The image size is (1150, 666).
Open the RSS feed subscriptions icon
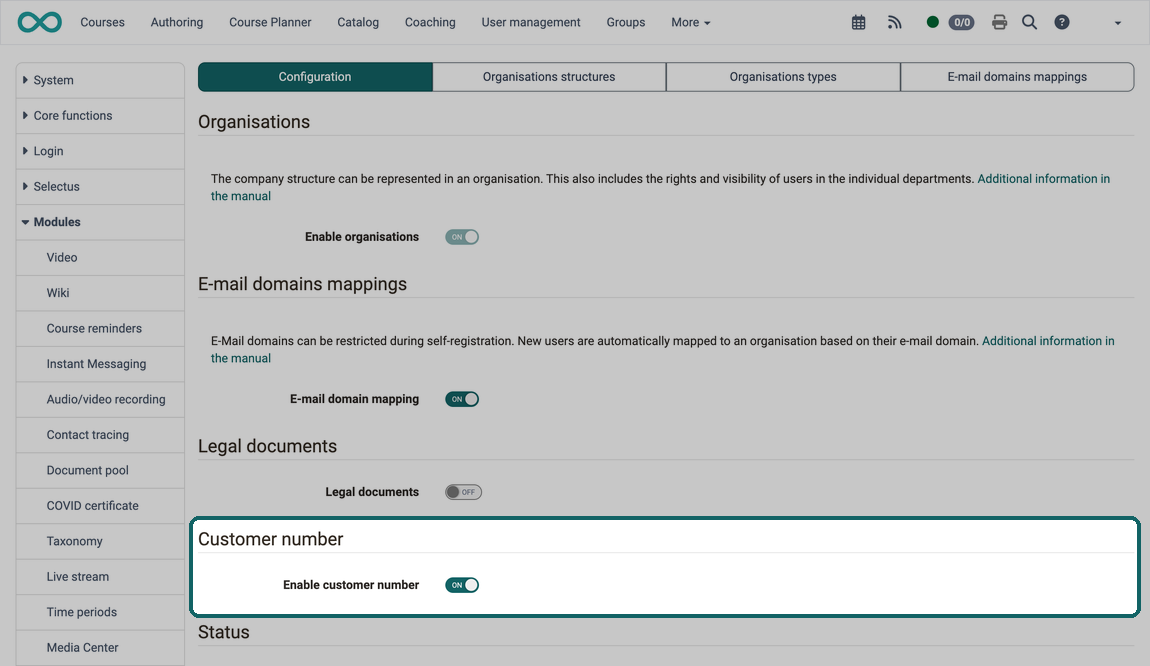click(x=894, y=23)
